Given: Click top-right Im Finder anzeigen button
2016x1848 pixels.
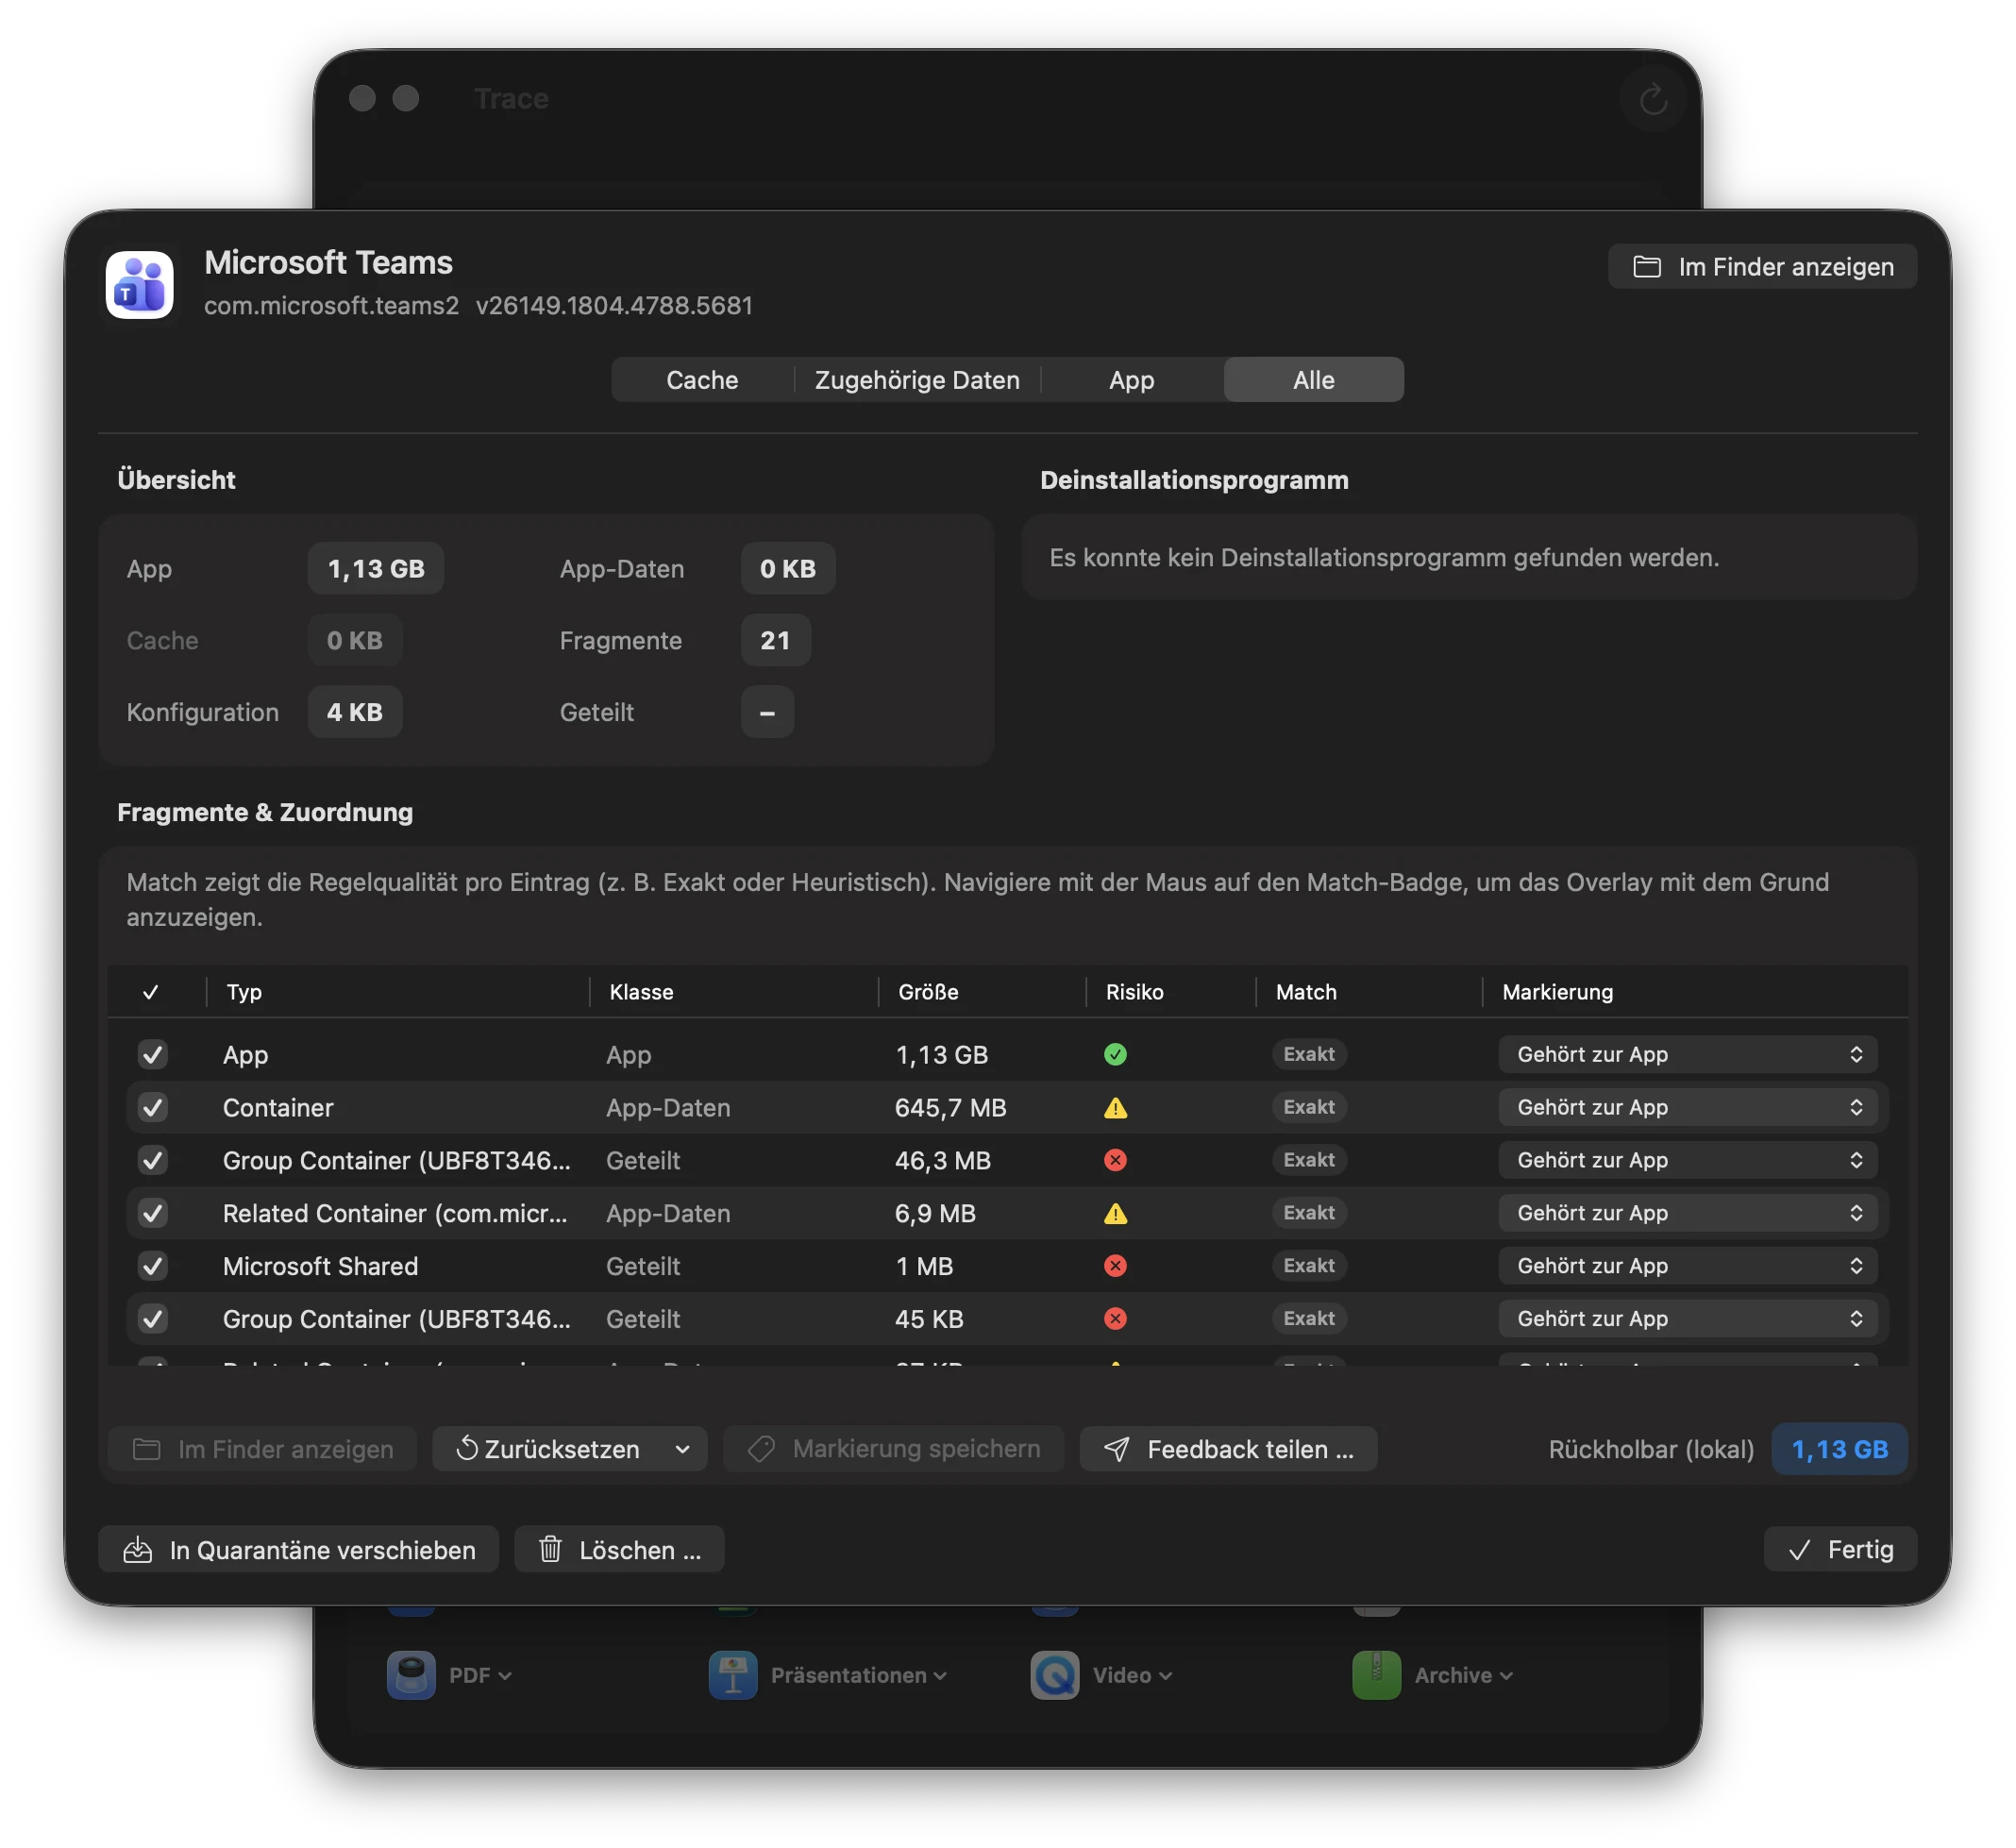Looking at the screenshot, I should (x=1763, y=266).
